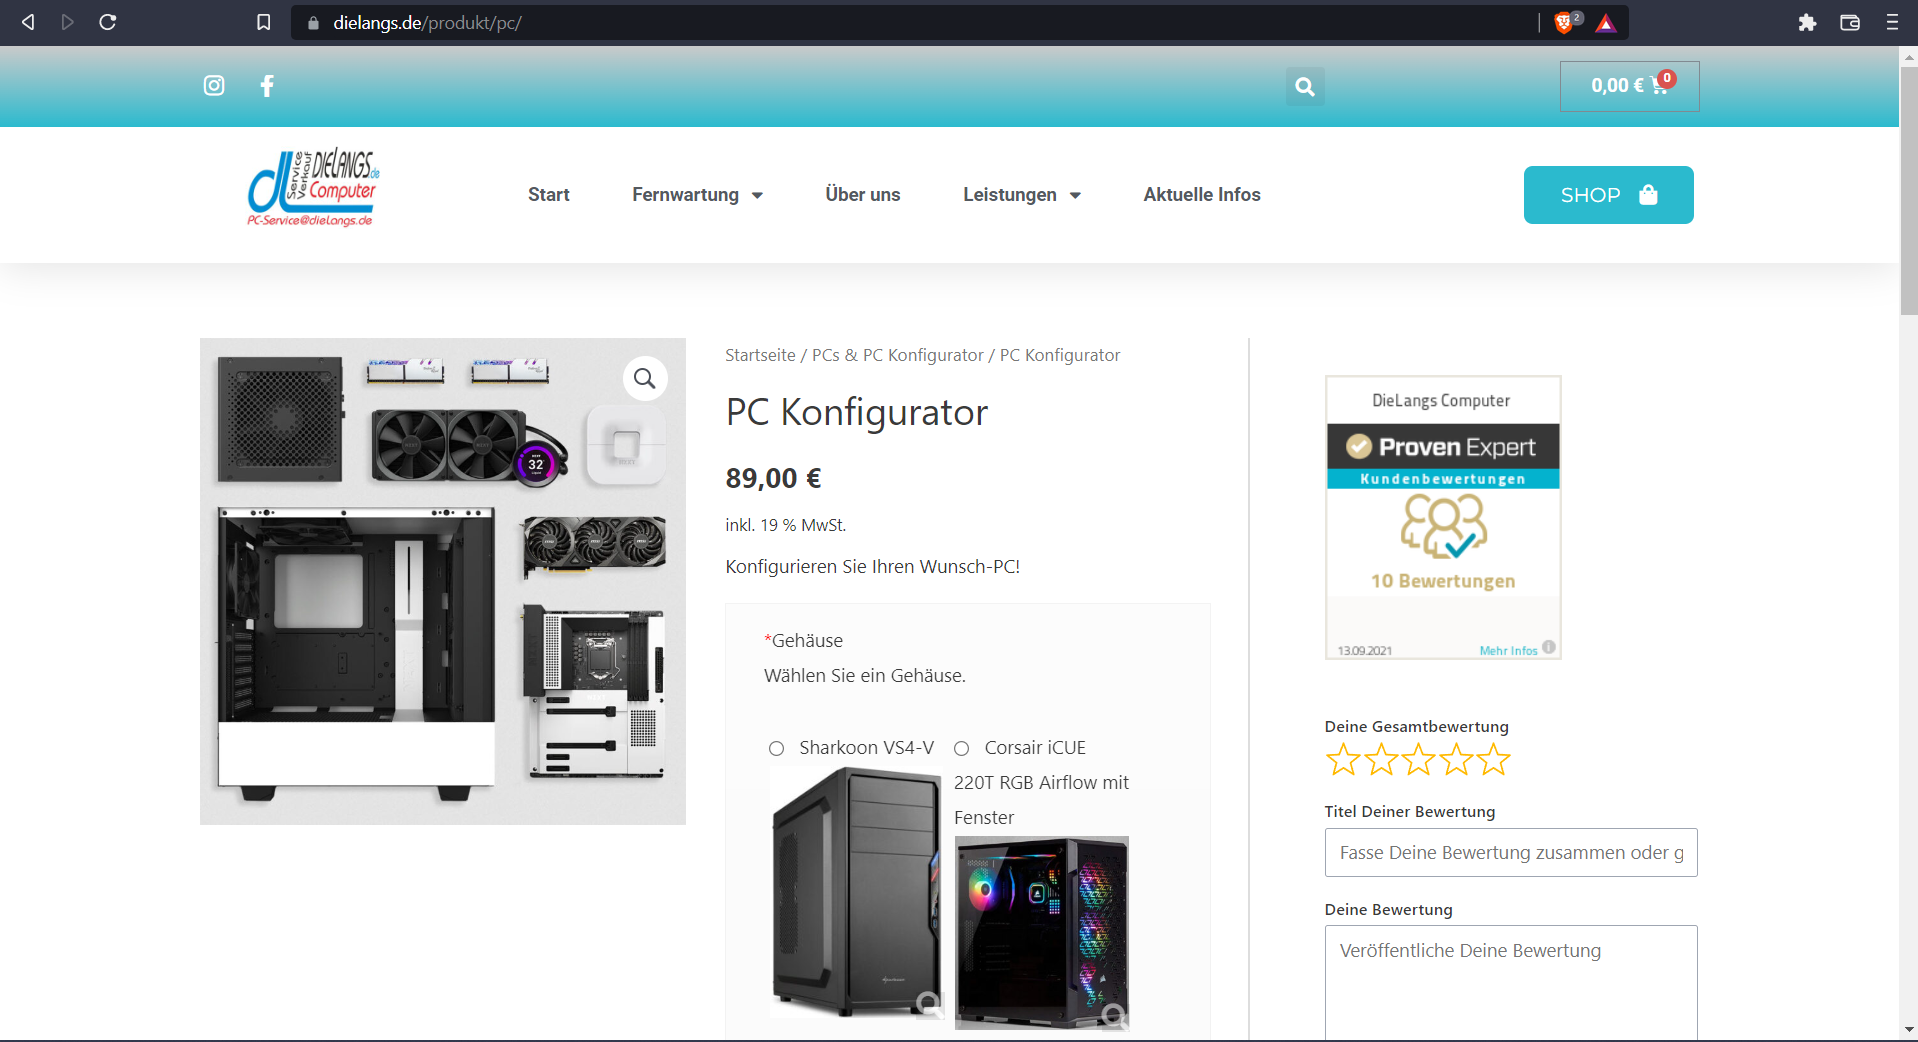Viewport: 1918px width, 1042px height.
Task: Expand the Leistungen dropdown menu
Action: (1022, 195)
